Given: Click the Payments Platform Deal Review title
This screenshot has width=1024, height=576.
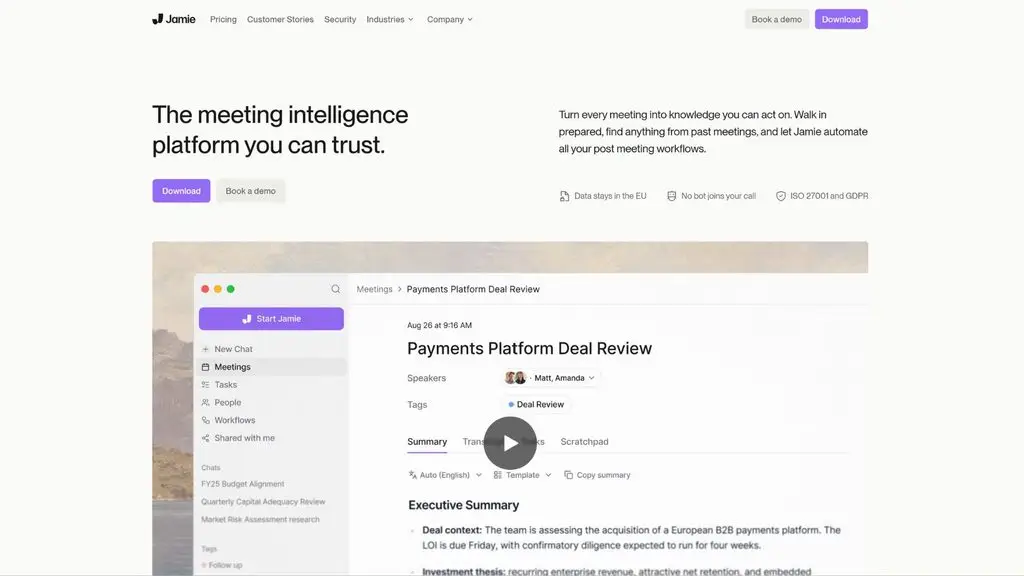Looking at the screenshot, I should click(530, 348).
